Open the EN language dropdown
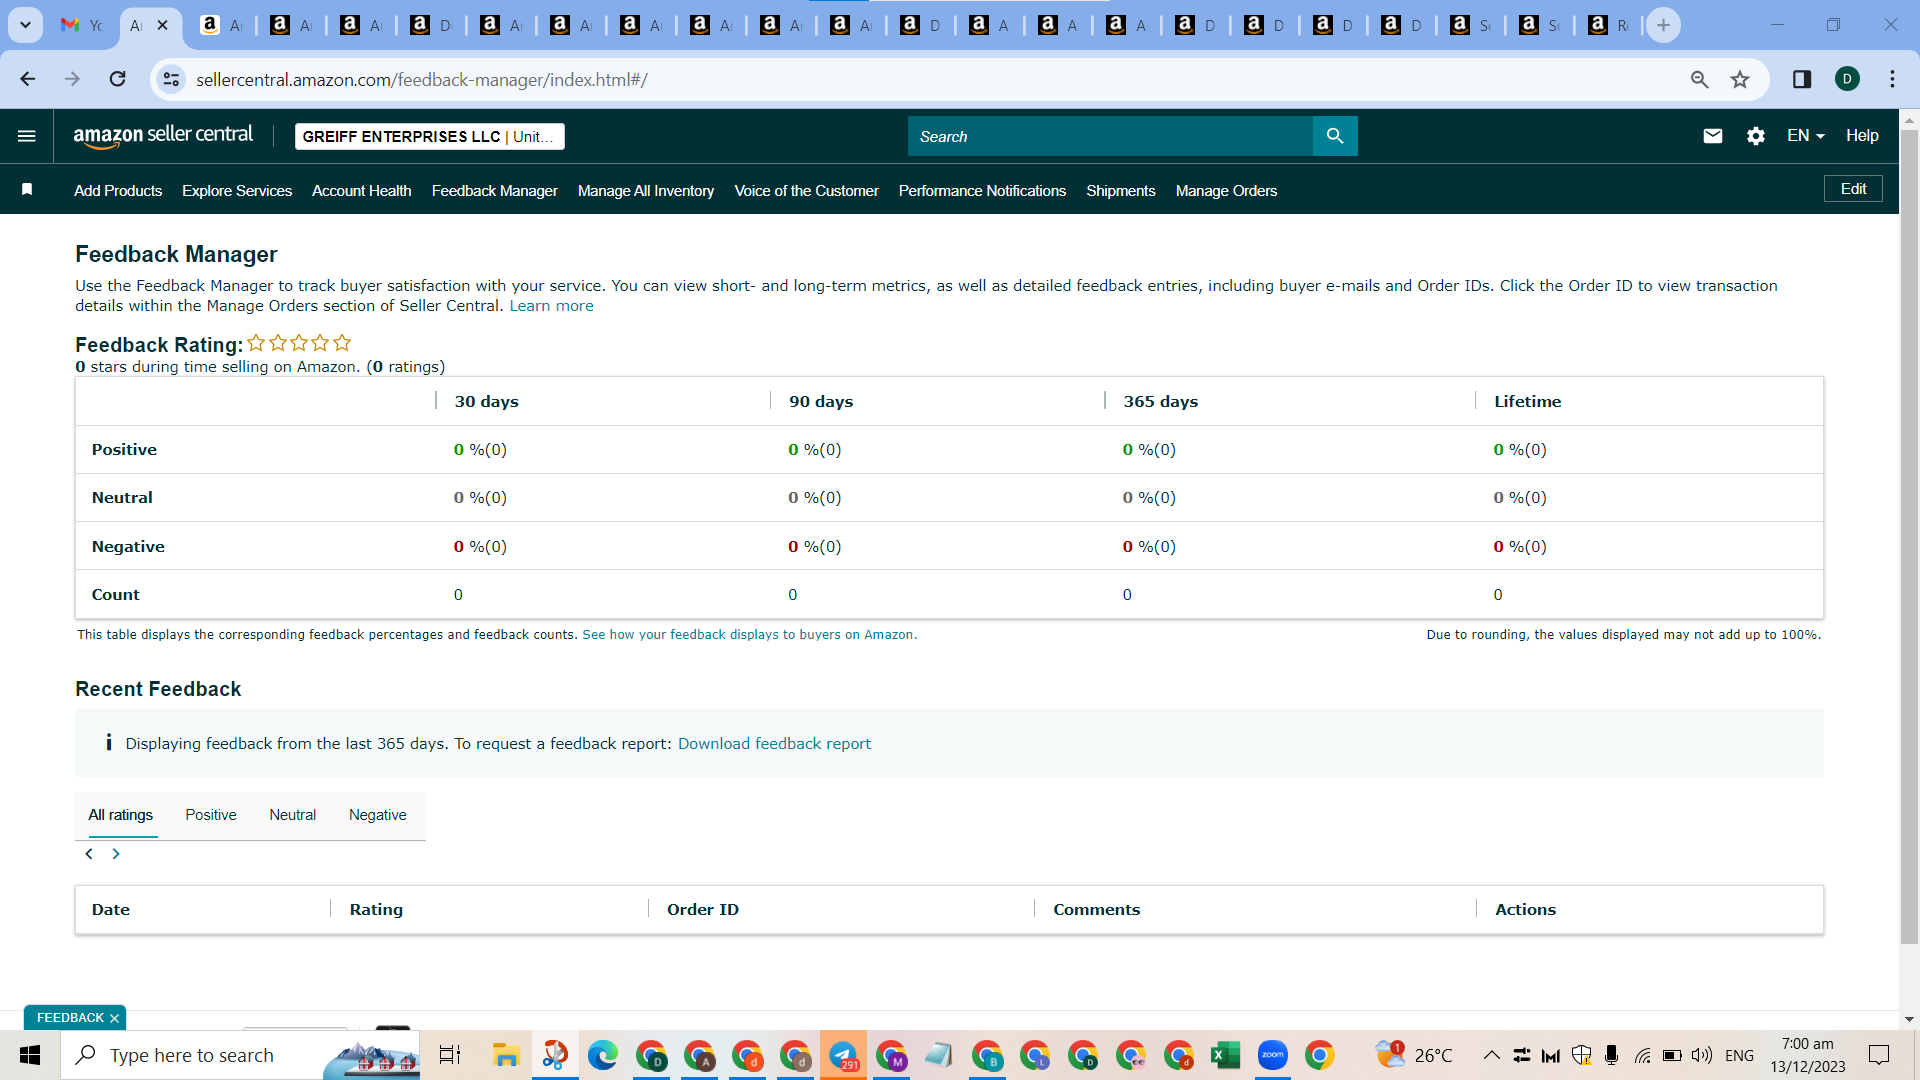 tap(1806, 136)
